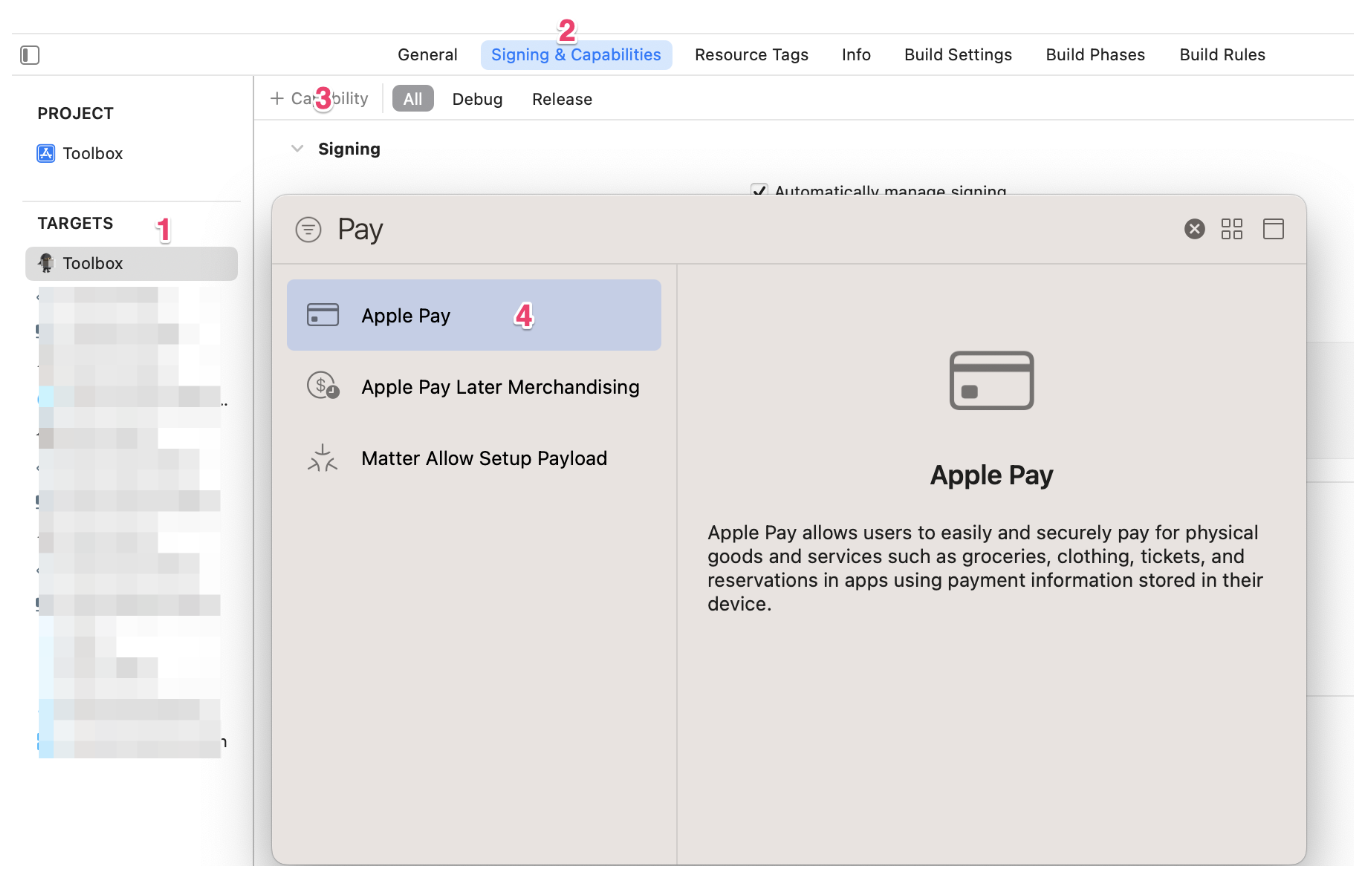
Task: Click the bold Apple Pay title in detail pane
Action: coord(991,474)
